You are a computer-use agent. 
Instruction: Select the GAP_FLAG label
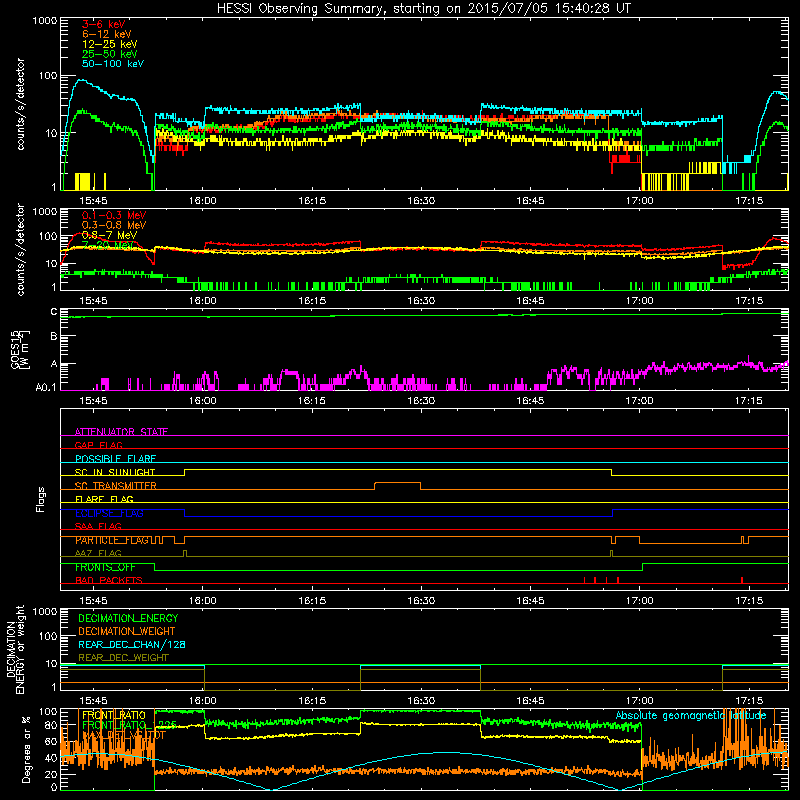click(98, 445)
